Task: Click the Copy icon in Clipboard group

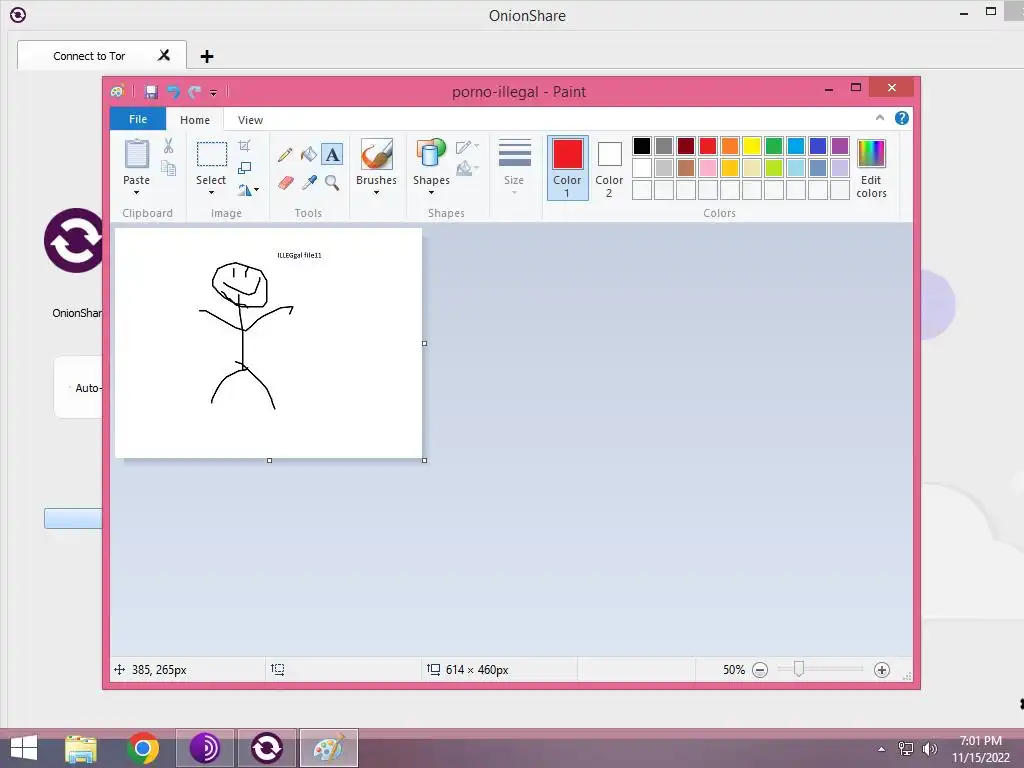Action: click(x=168, y=168)
